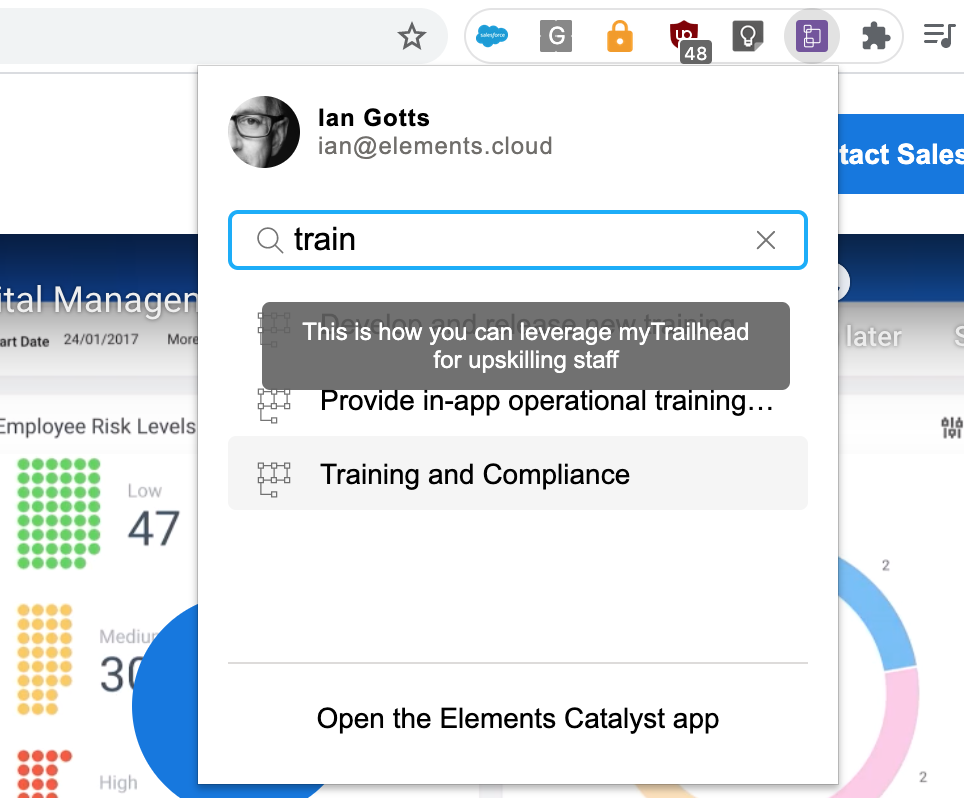This screenshot has height=798, width=964.
Task: Open the browser media controls icon
Action: tap(938, 37)
